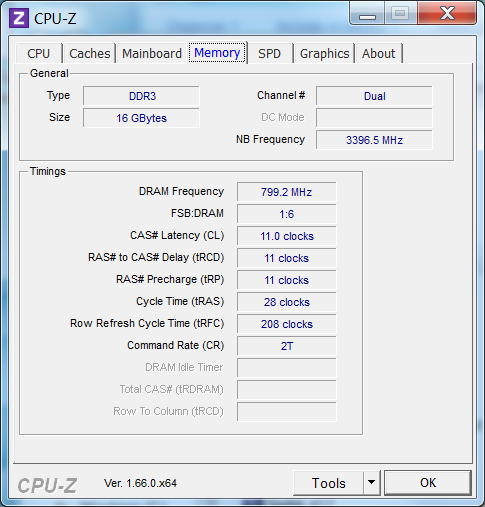Image resolution: width=485 pixels, height=507 pixels.
Task: Select the Memory tab
Action: (x=217, y=53)
